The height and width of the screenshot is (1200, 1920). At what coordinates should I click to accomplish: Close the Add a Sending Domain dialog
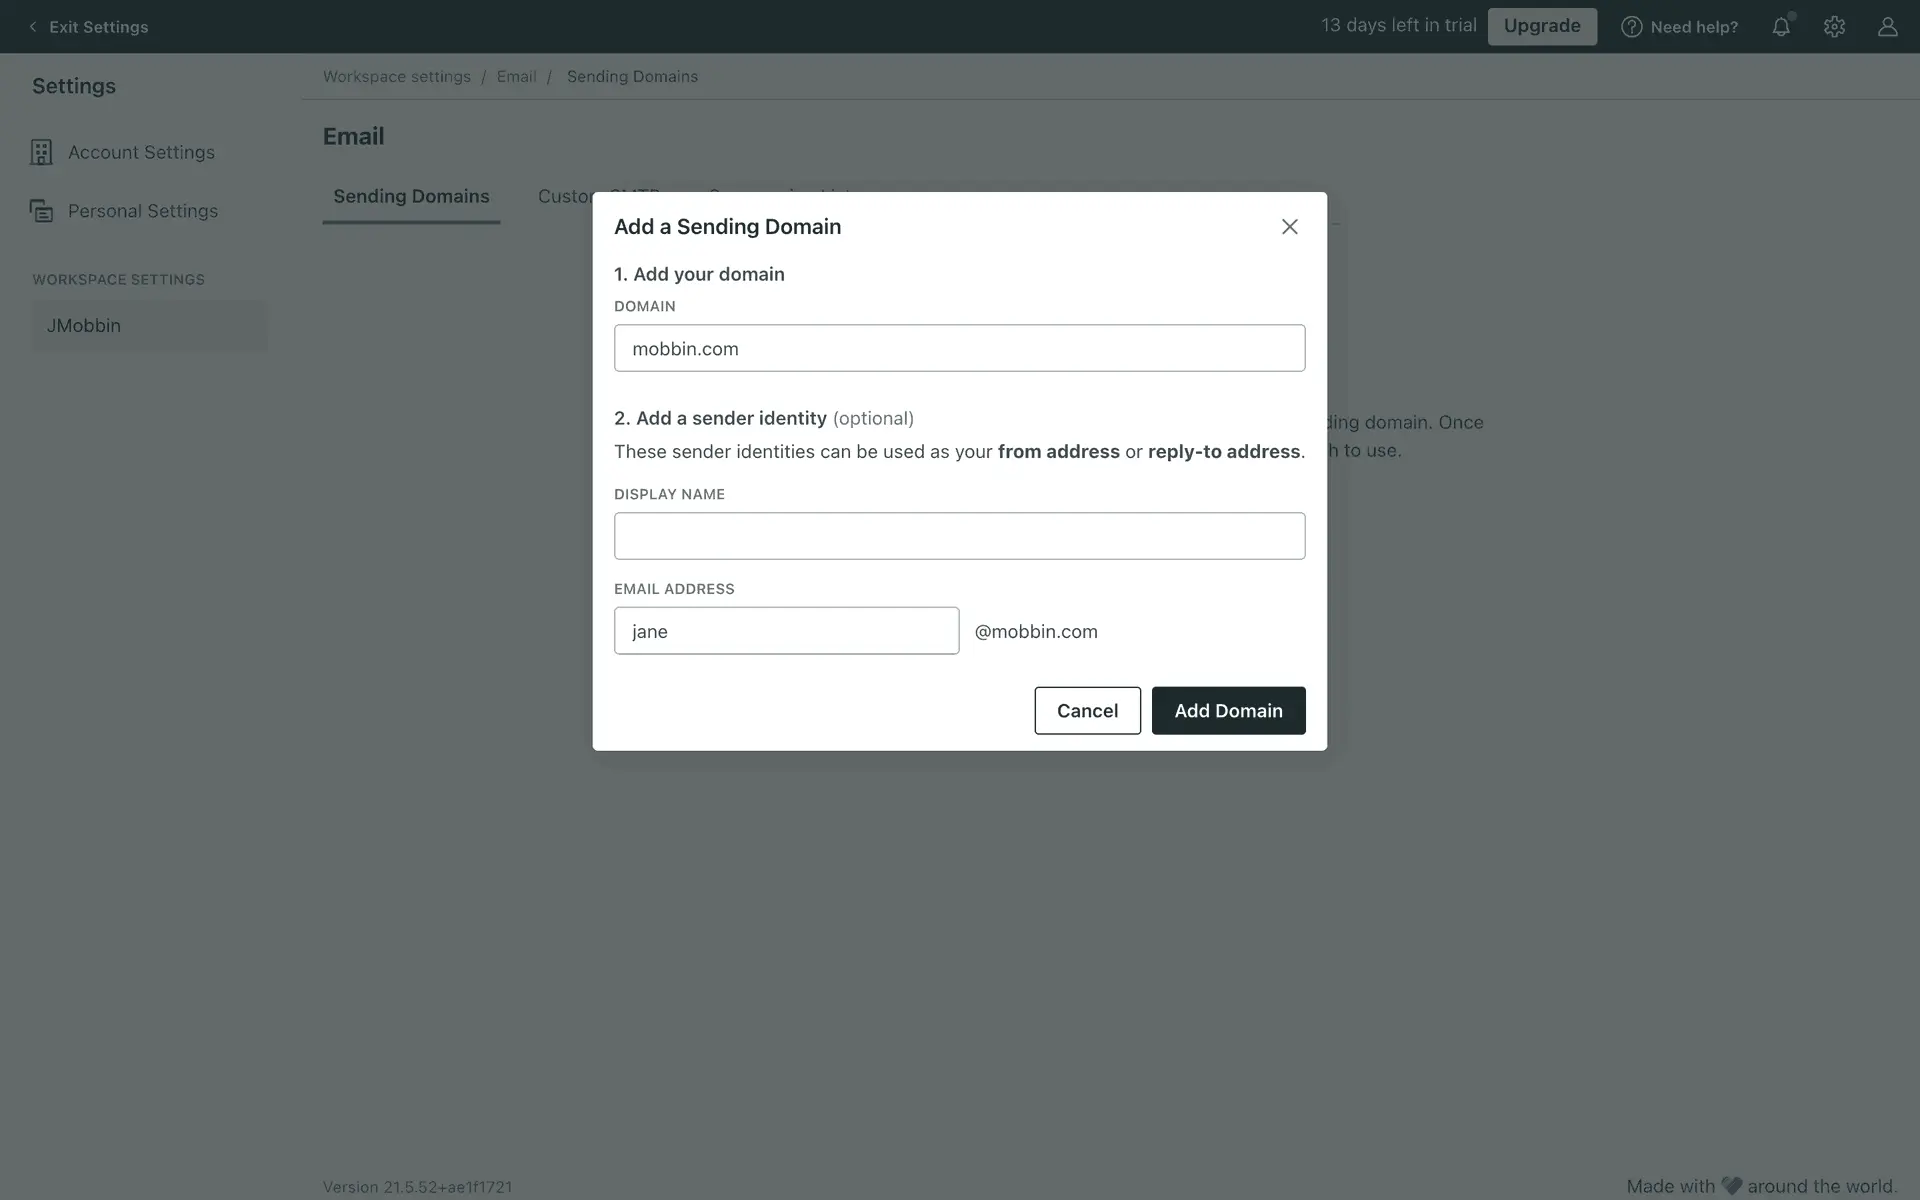coord(1289,227)
